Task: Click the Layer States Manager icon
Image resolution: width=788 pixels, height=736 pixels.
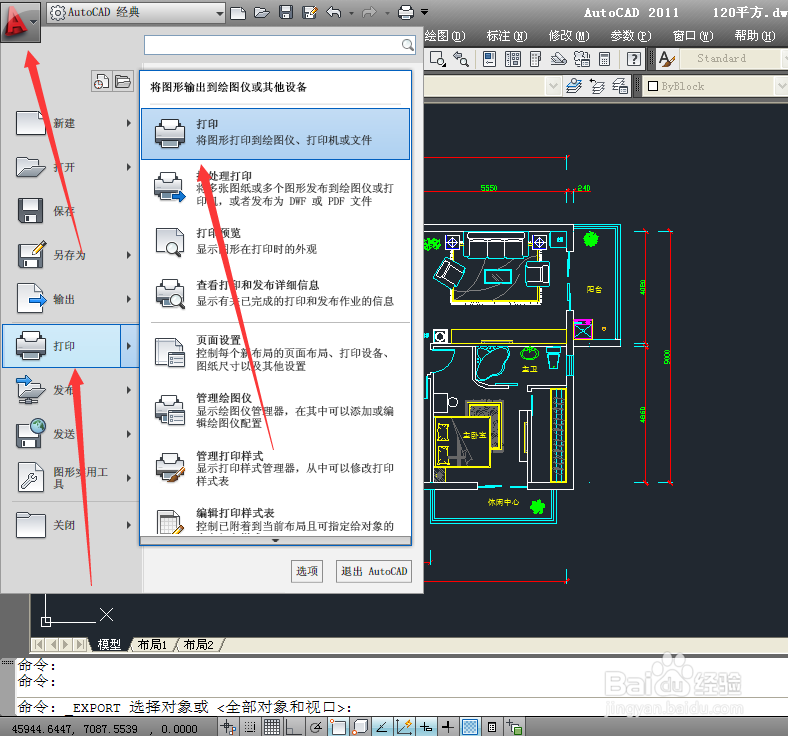Action: click(620, 86)
